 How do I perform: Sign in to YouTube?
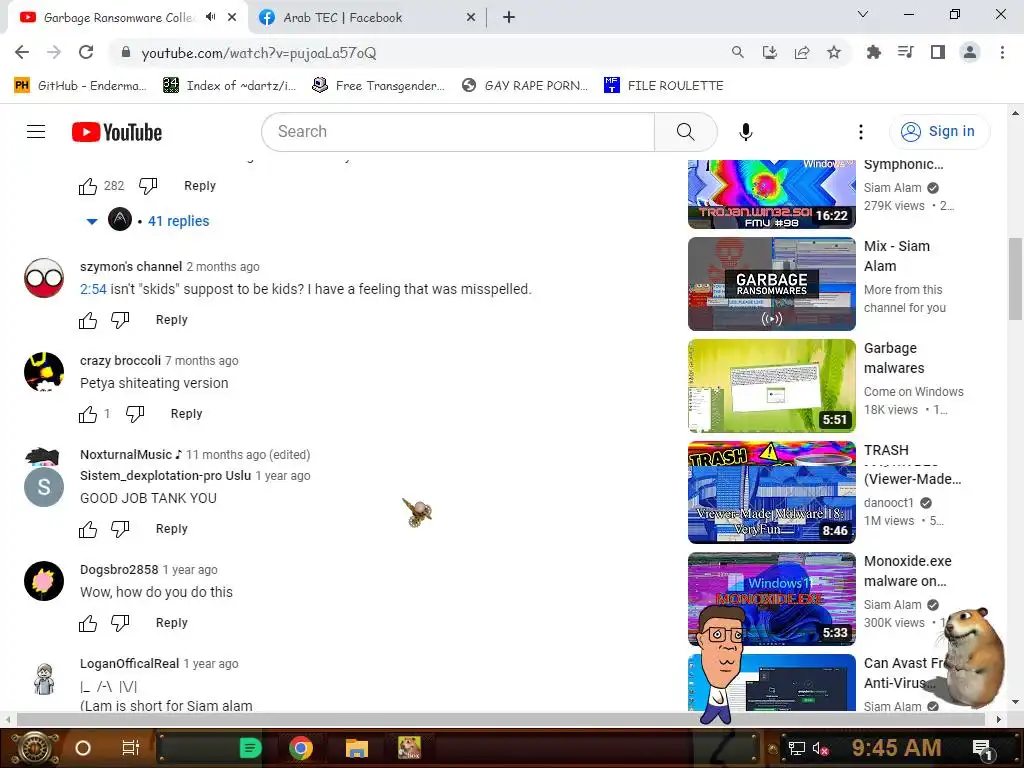click(x=939, y=132)
